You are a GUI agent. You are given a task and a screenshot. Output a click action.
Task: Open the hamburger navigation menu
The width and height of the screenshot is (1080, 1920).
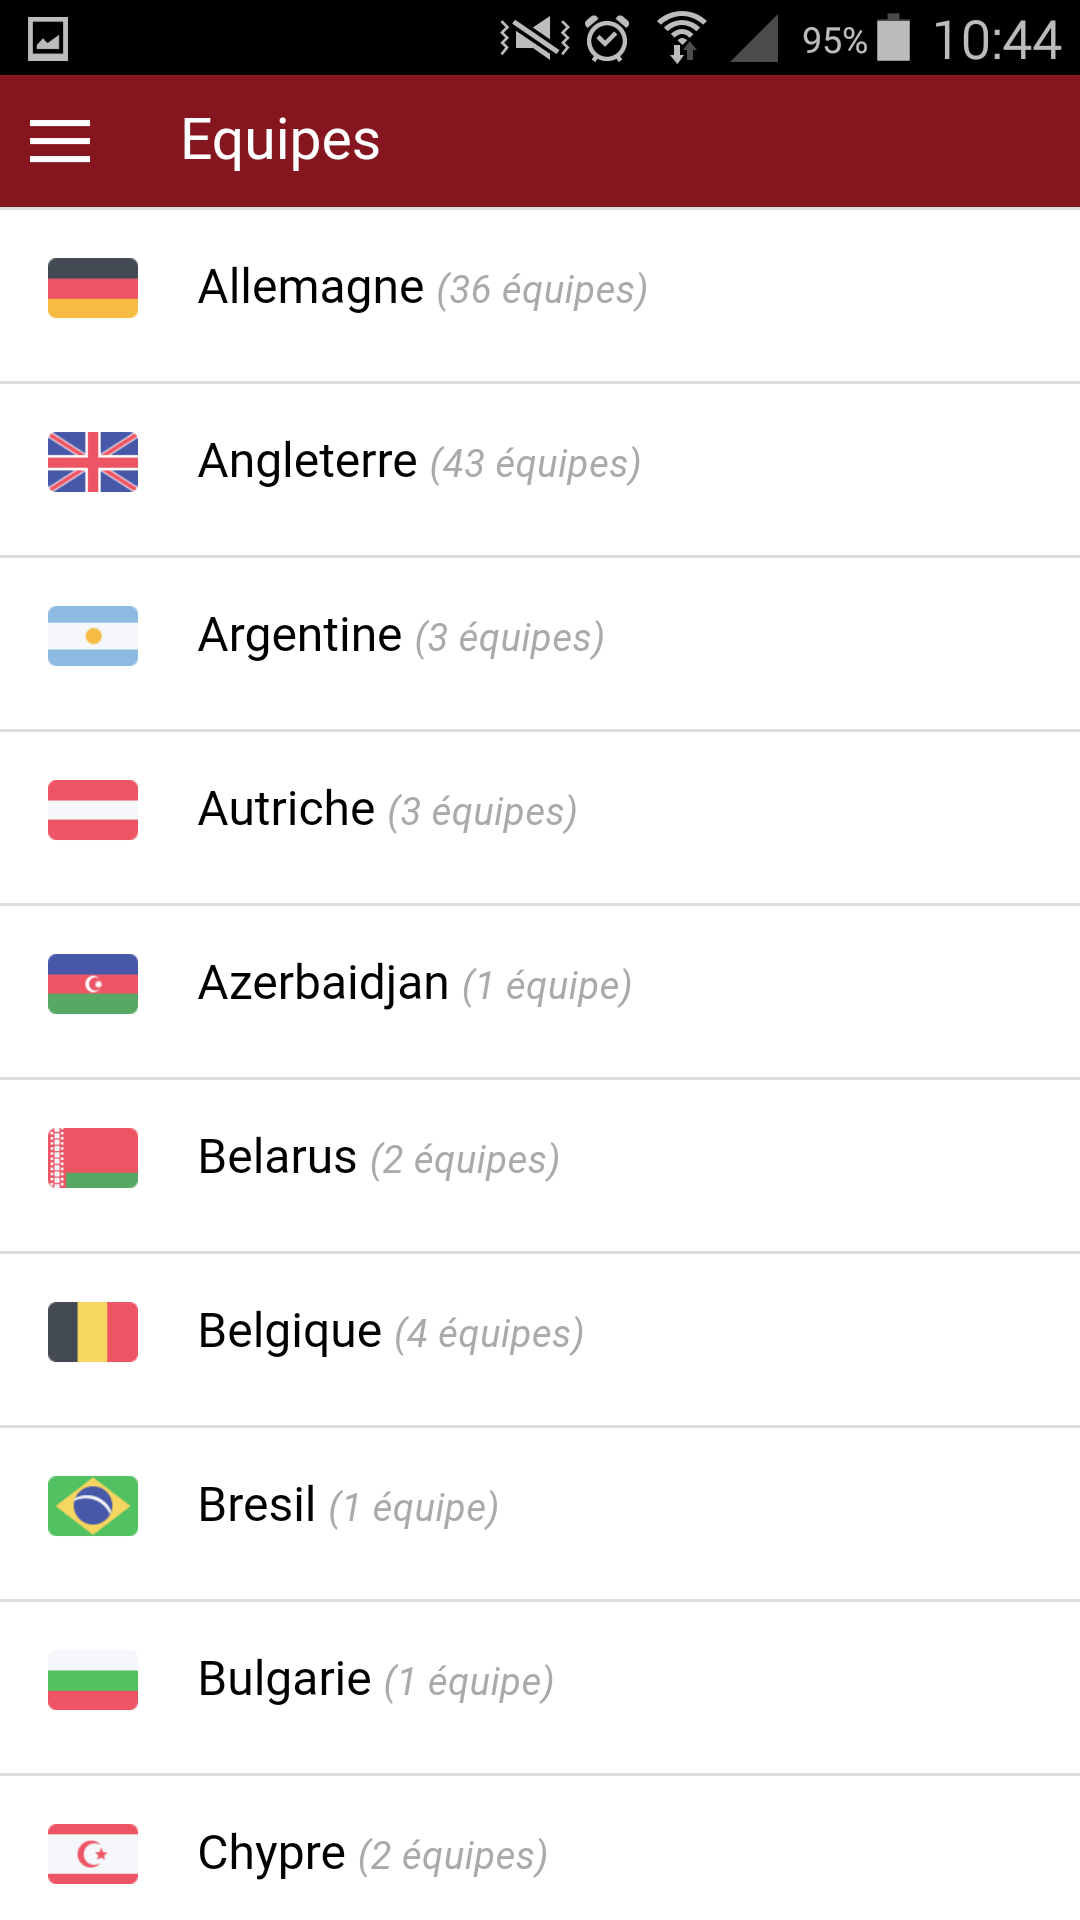pos(60,140)
